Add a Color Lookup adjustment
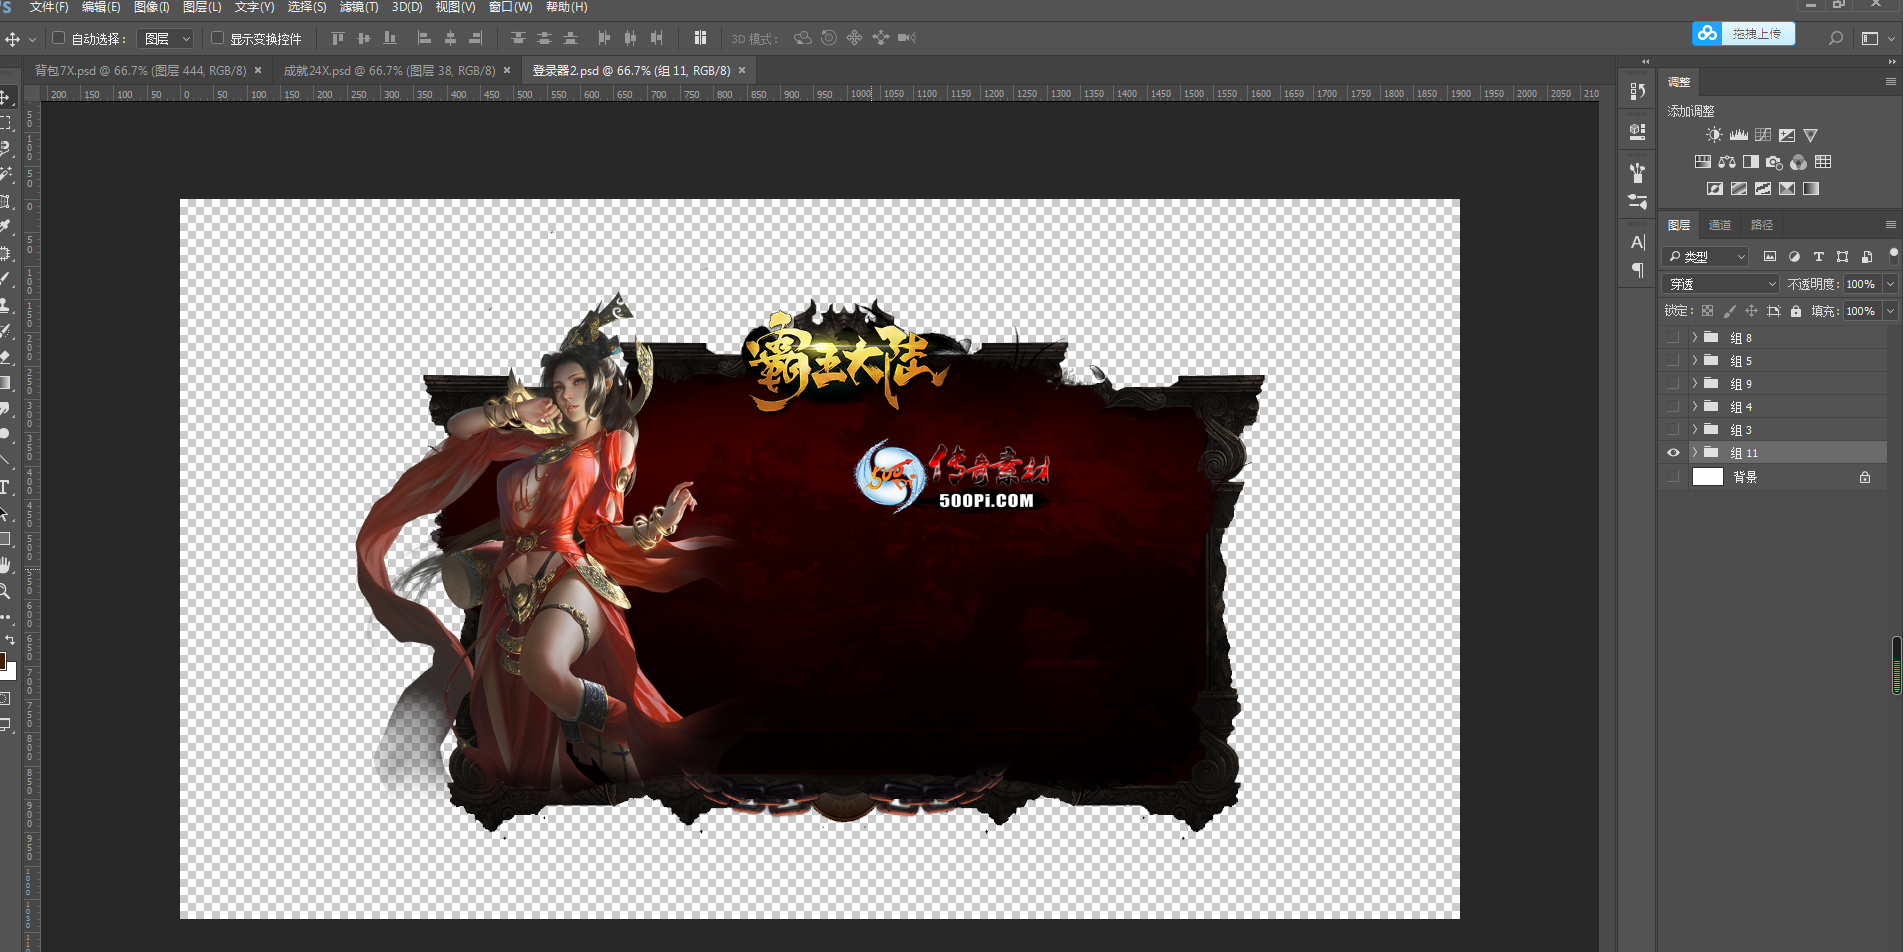This screenshot has height=952, width=1903. (1823, 162)
